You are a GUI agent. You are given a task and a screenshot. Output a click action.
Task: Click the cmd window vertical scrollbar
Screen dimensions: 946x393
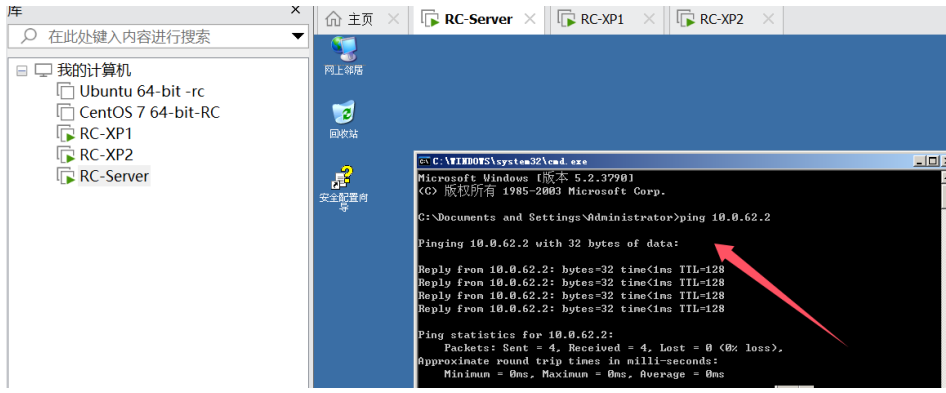click(943, 281)
